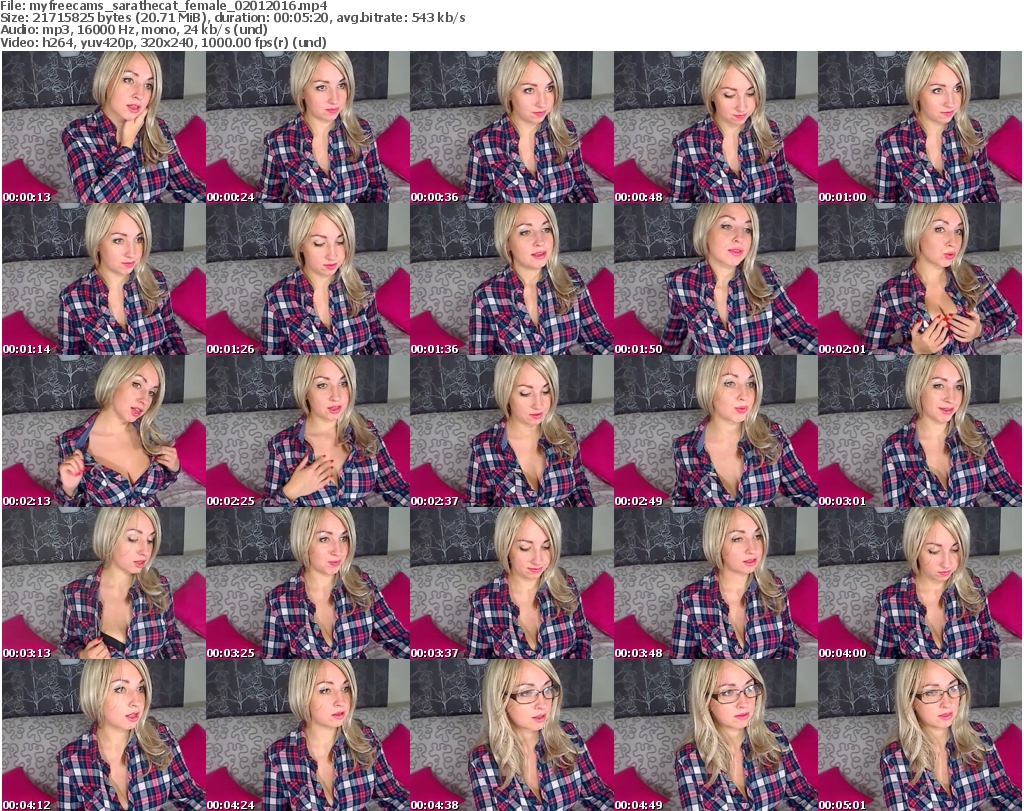1024x811 pixels.
Task: Select the thumbnail timestamped 00:00:24
Action: click(x=308, y=127)
